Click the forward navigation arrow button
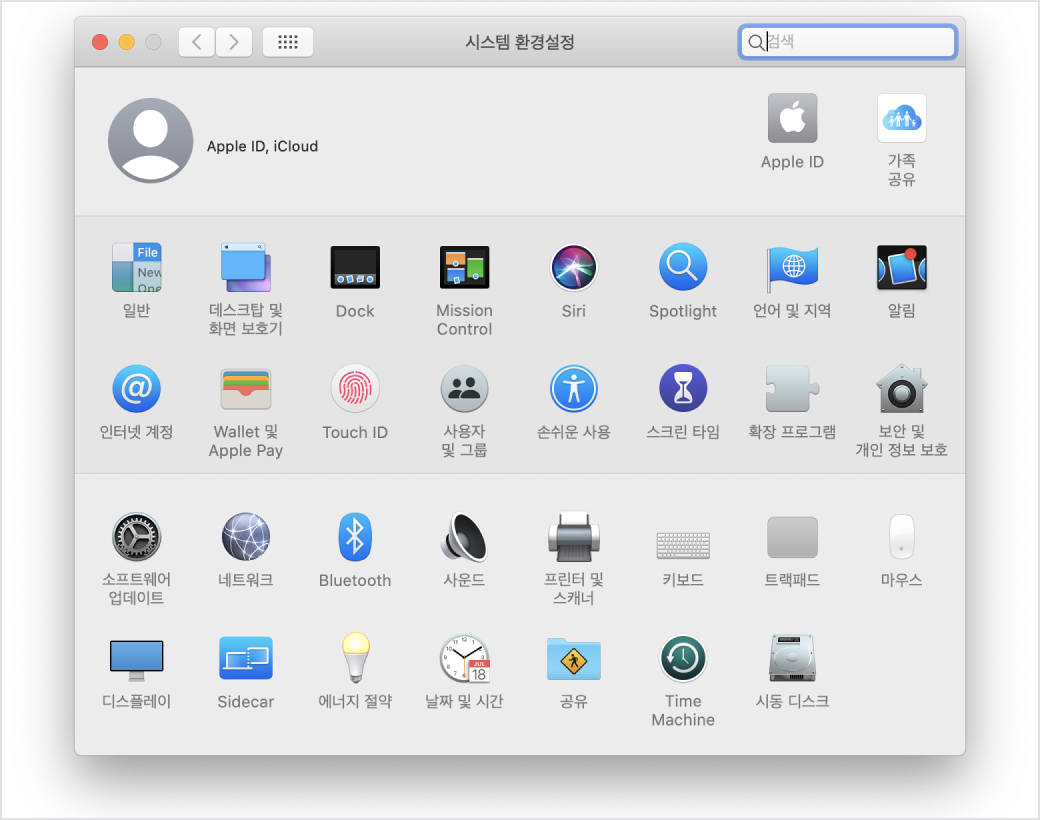Image resolution: width=1040 pixels, height=820 pixels. click(234, 42)
